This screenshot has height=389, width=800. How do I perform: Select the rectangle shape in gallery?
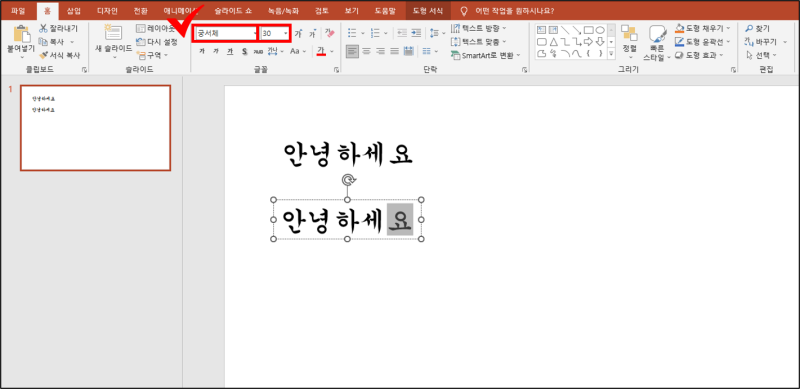tap(588, 30)
